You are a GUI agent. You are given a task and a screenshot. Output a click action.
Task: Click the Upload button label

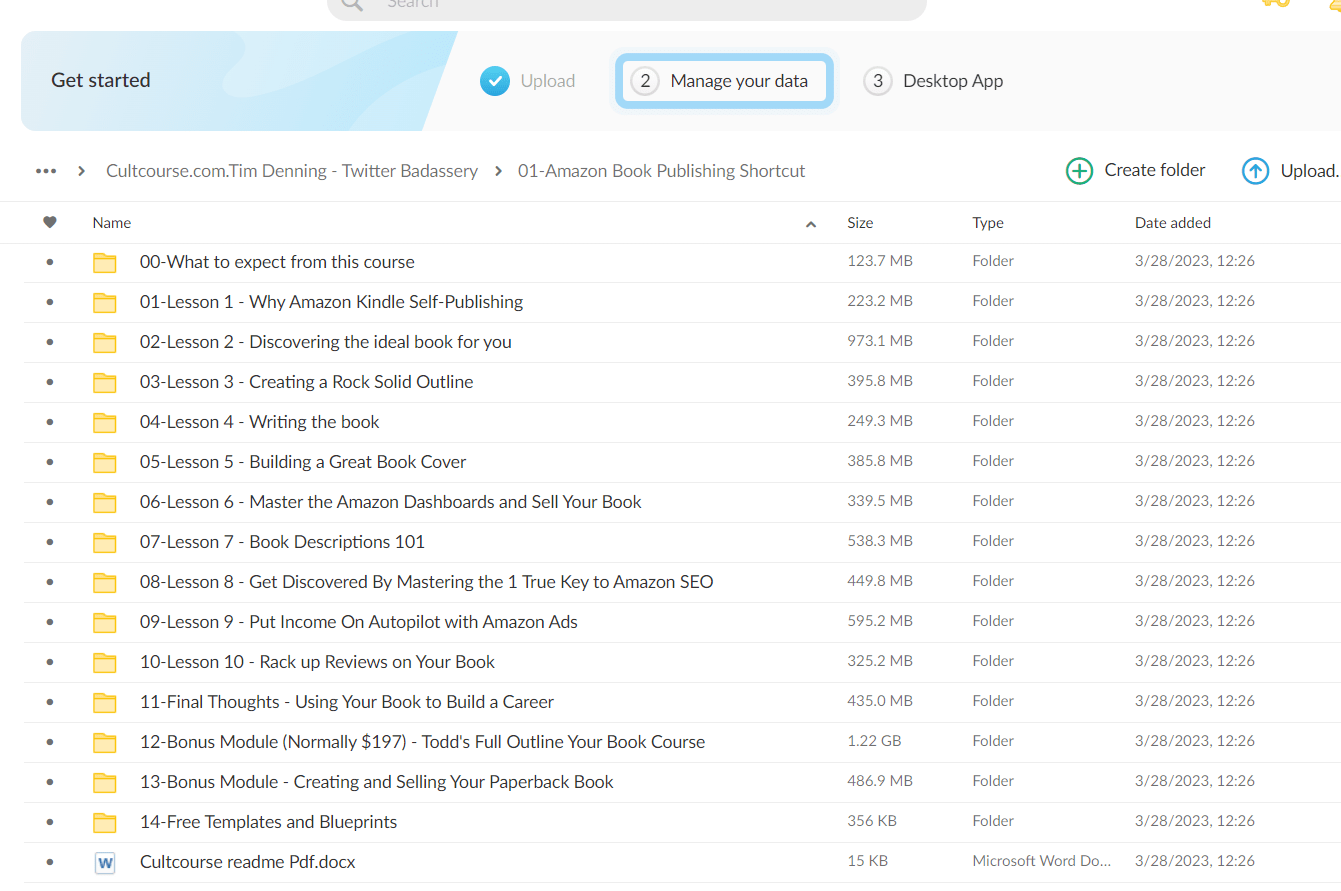point(1310,171)
